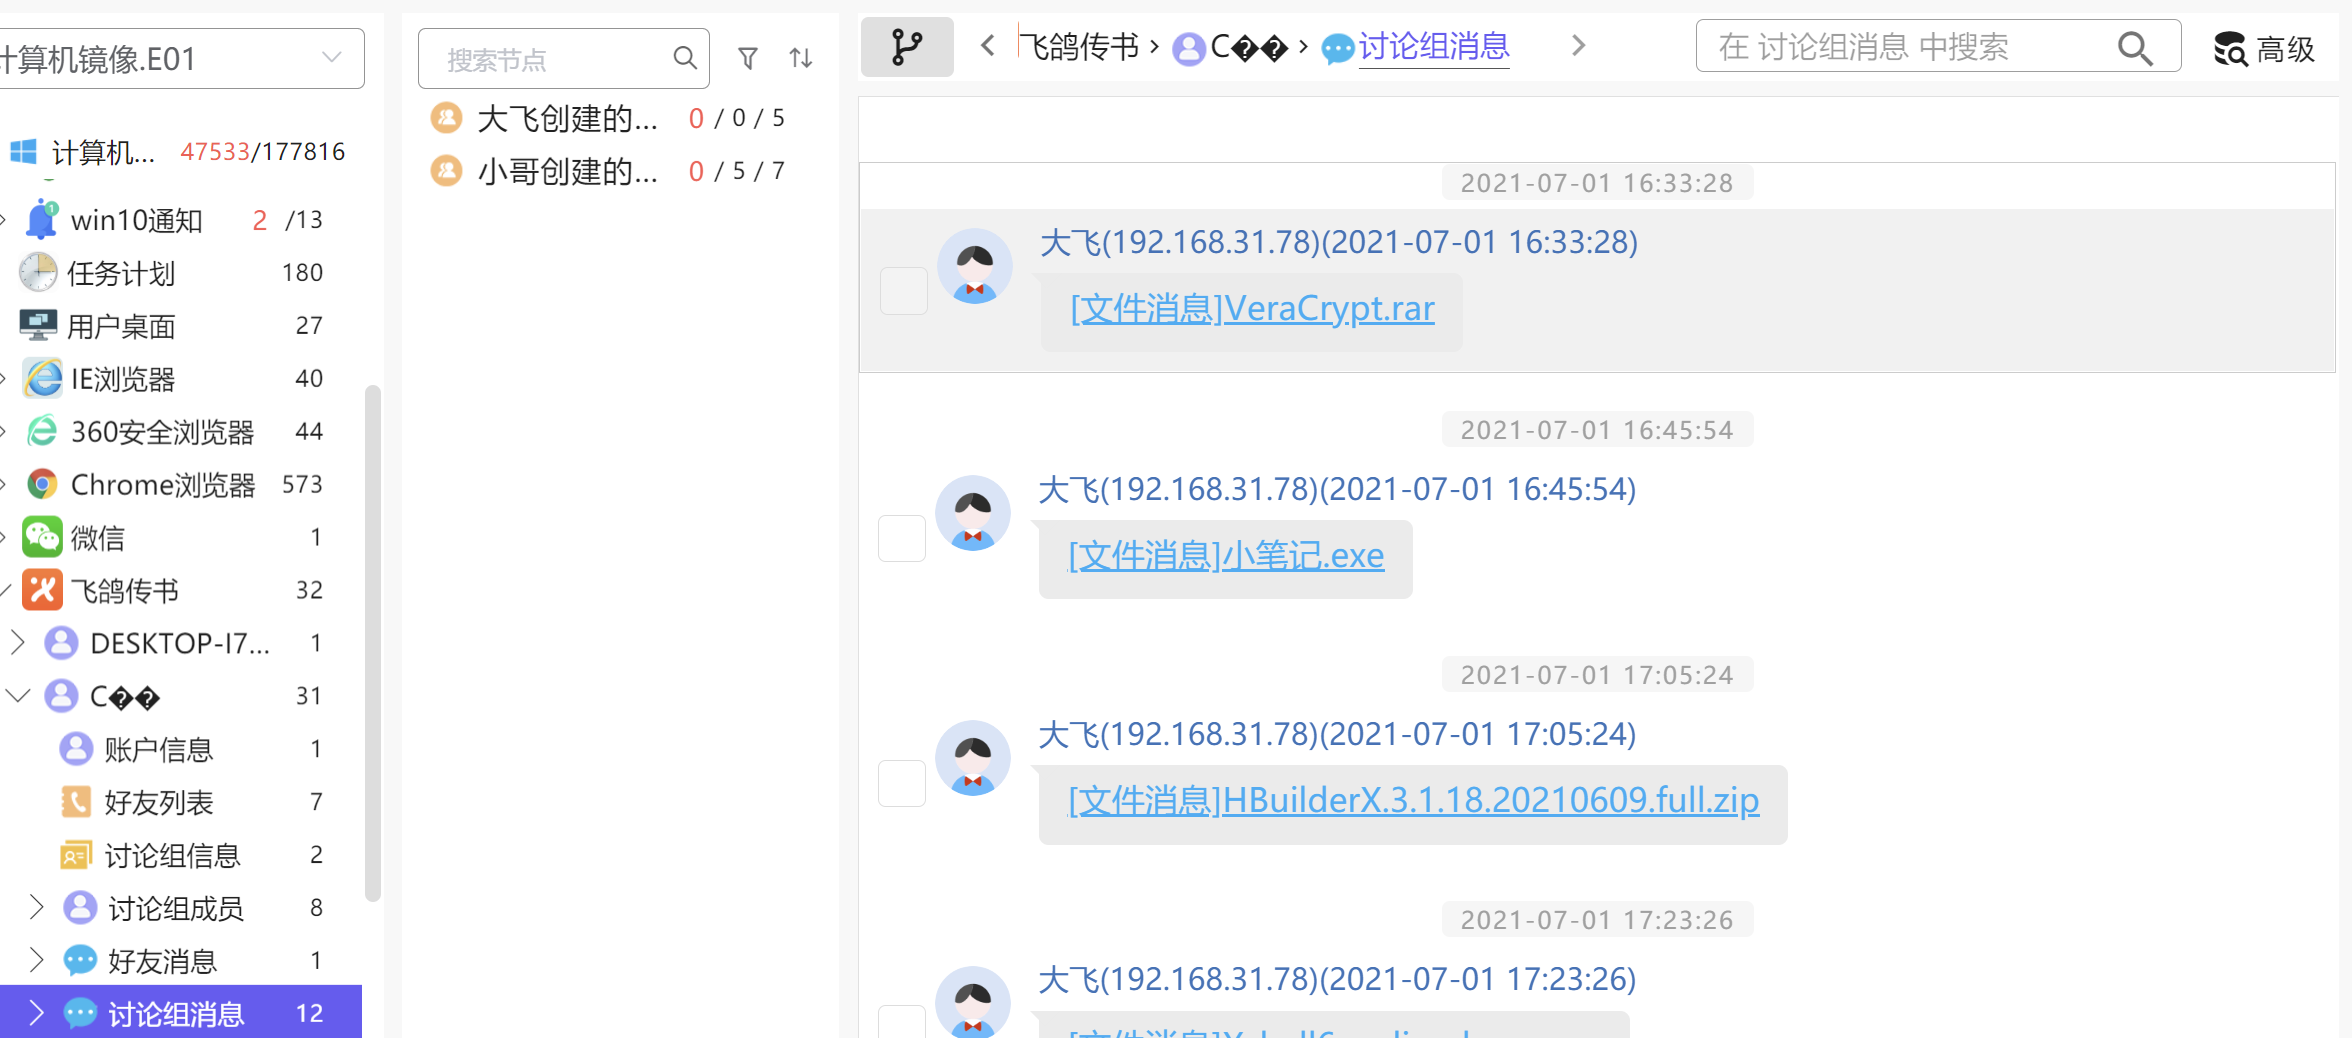Screen dimensions: 2352x1038
Task: Open the 计算机镜像.E01 dropdown
Action: [331, 58]
